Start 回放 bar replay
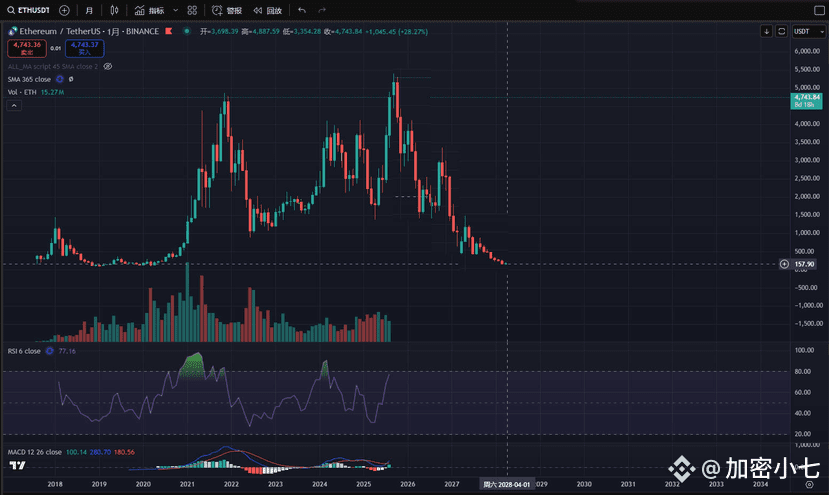Image resolution: width=829 pixels, height=495 pixels. pyautogui.click(x=268, y=10)
